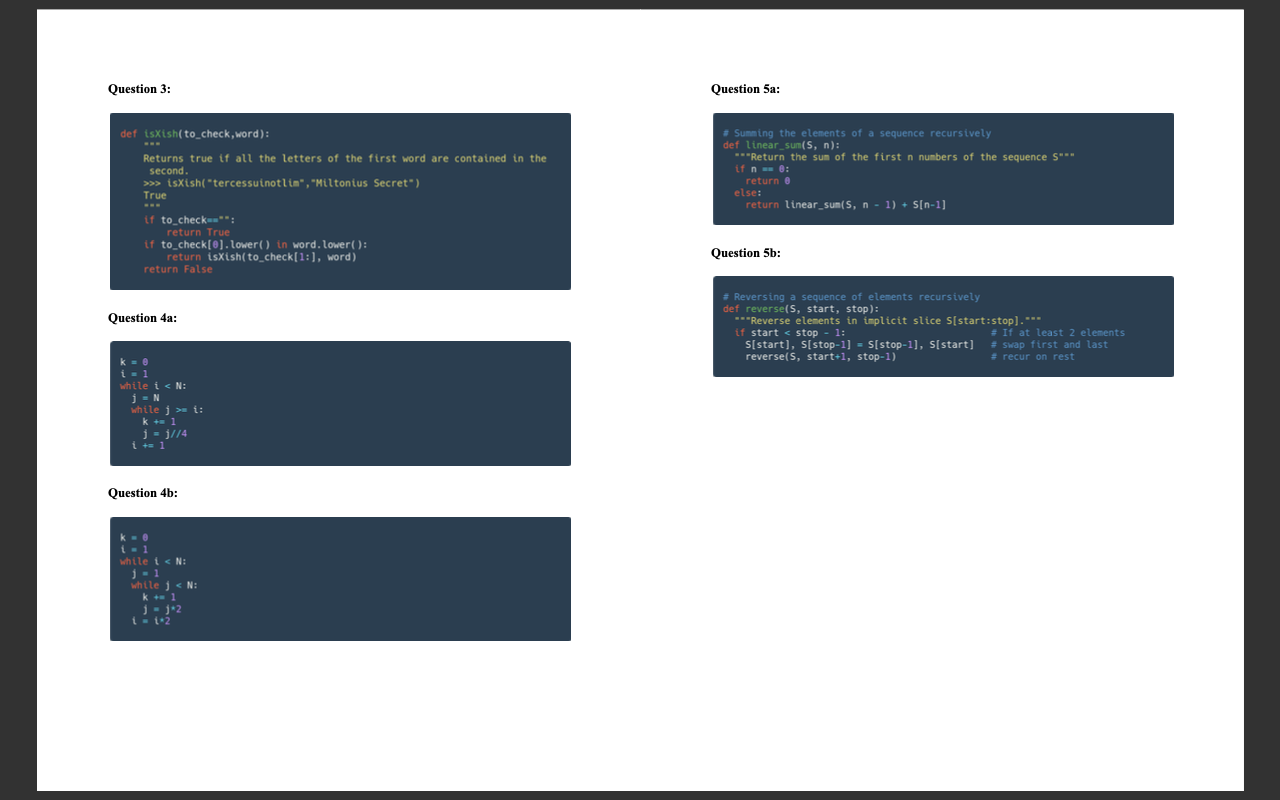
Task: Click the "# If at least 2 elements" comment
Action: (x=1057, y=333)
